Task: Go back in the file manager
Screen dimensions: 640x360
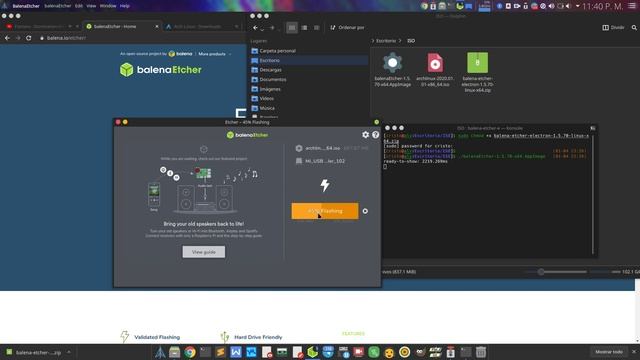Action: tap(255, 28)
